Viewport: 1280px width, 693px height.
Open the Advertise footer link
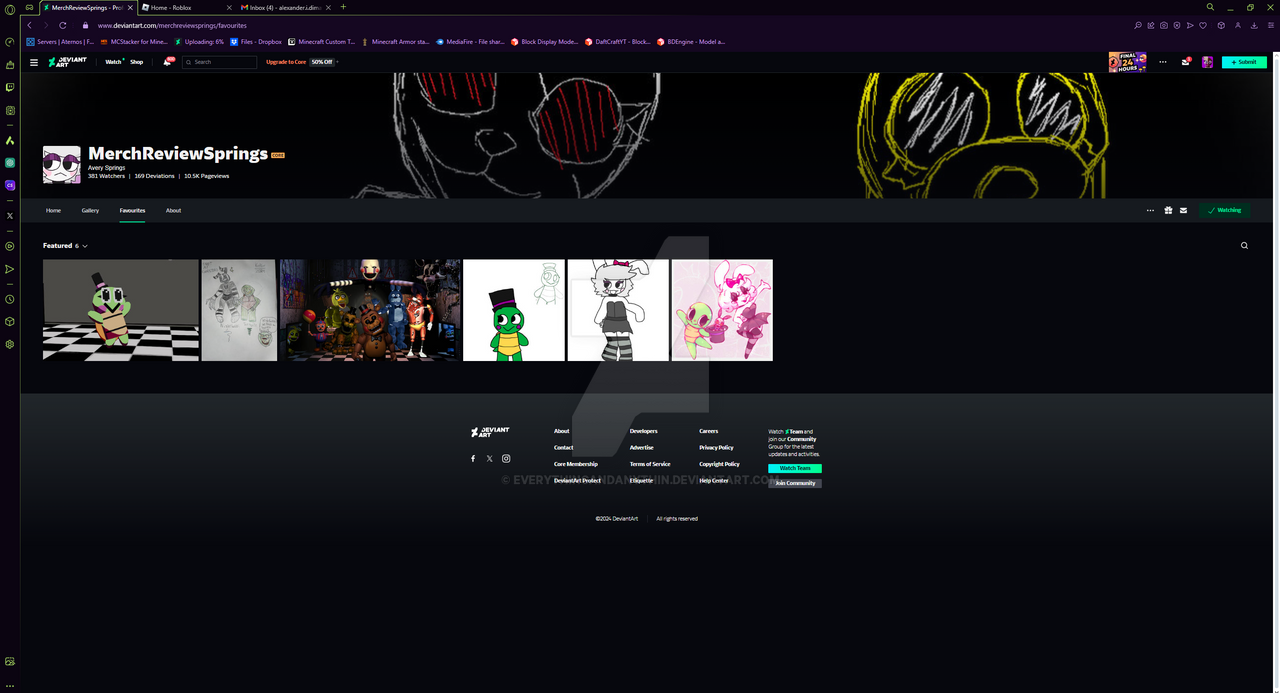[x=641, y=448]
